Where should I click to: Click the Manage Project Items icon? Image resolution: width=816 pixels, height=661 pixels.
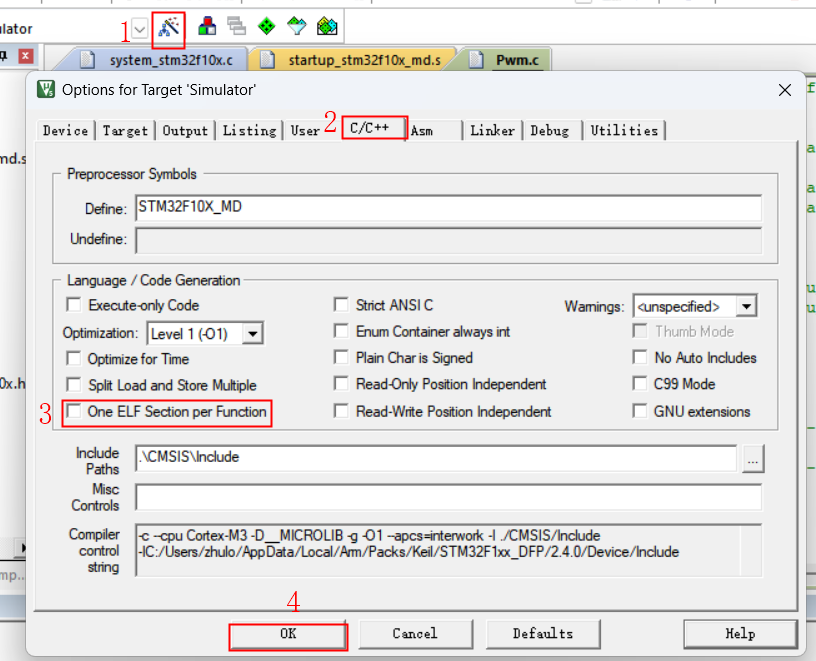coord(208,27)
